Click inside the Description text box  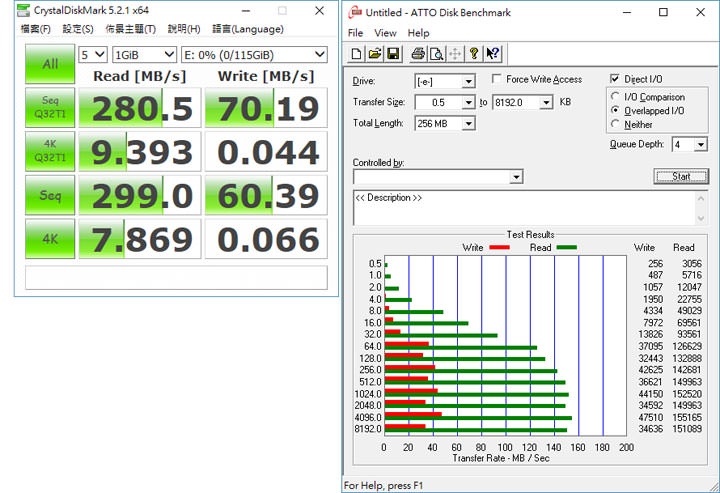(x=525, y=208)
